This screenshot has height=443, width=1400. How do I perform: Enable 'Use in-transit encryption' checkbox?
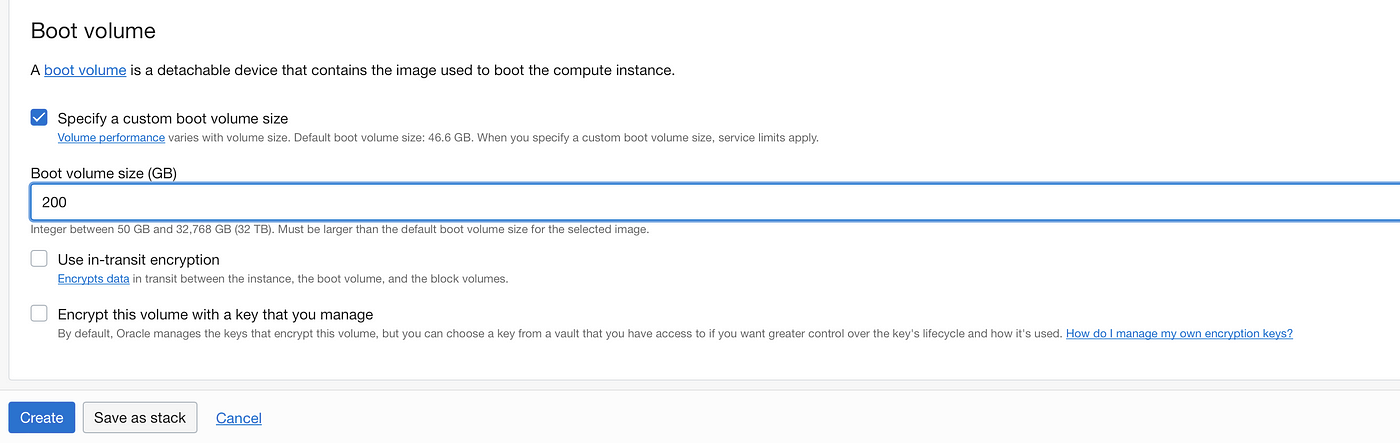coord(39,259)
